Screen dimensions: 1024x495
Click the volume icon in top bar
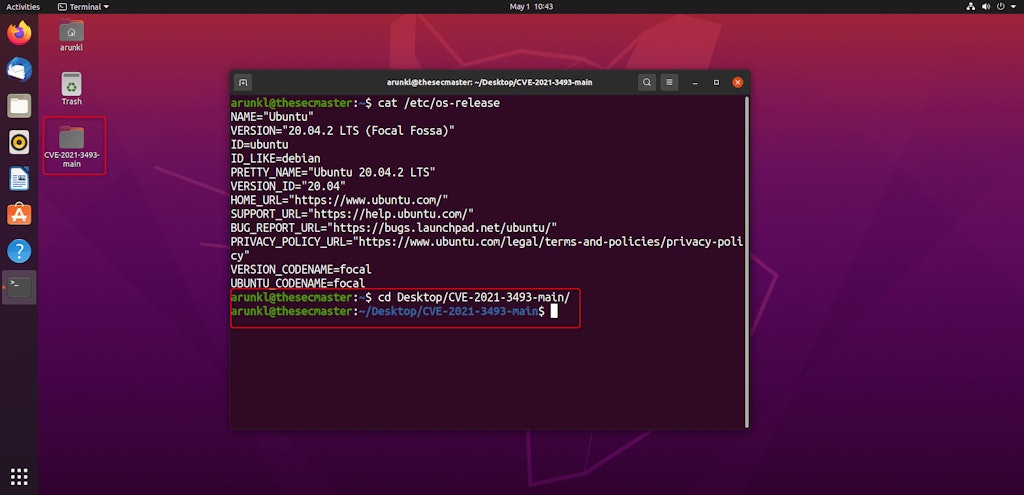[985, 7]
